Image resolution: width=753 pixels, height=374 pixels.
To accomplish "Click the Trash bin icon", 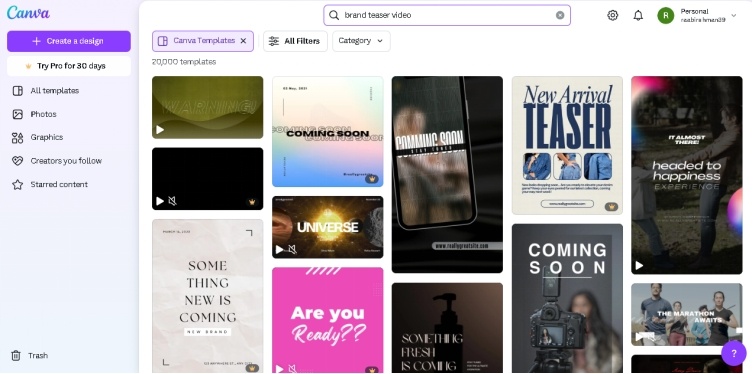I will point(16,356).
